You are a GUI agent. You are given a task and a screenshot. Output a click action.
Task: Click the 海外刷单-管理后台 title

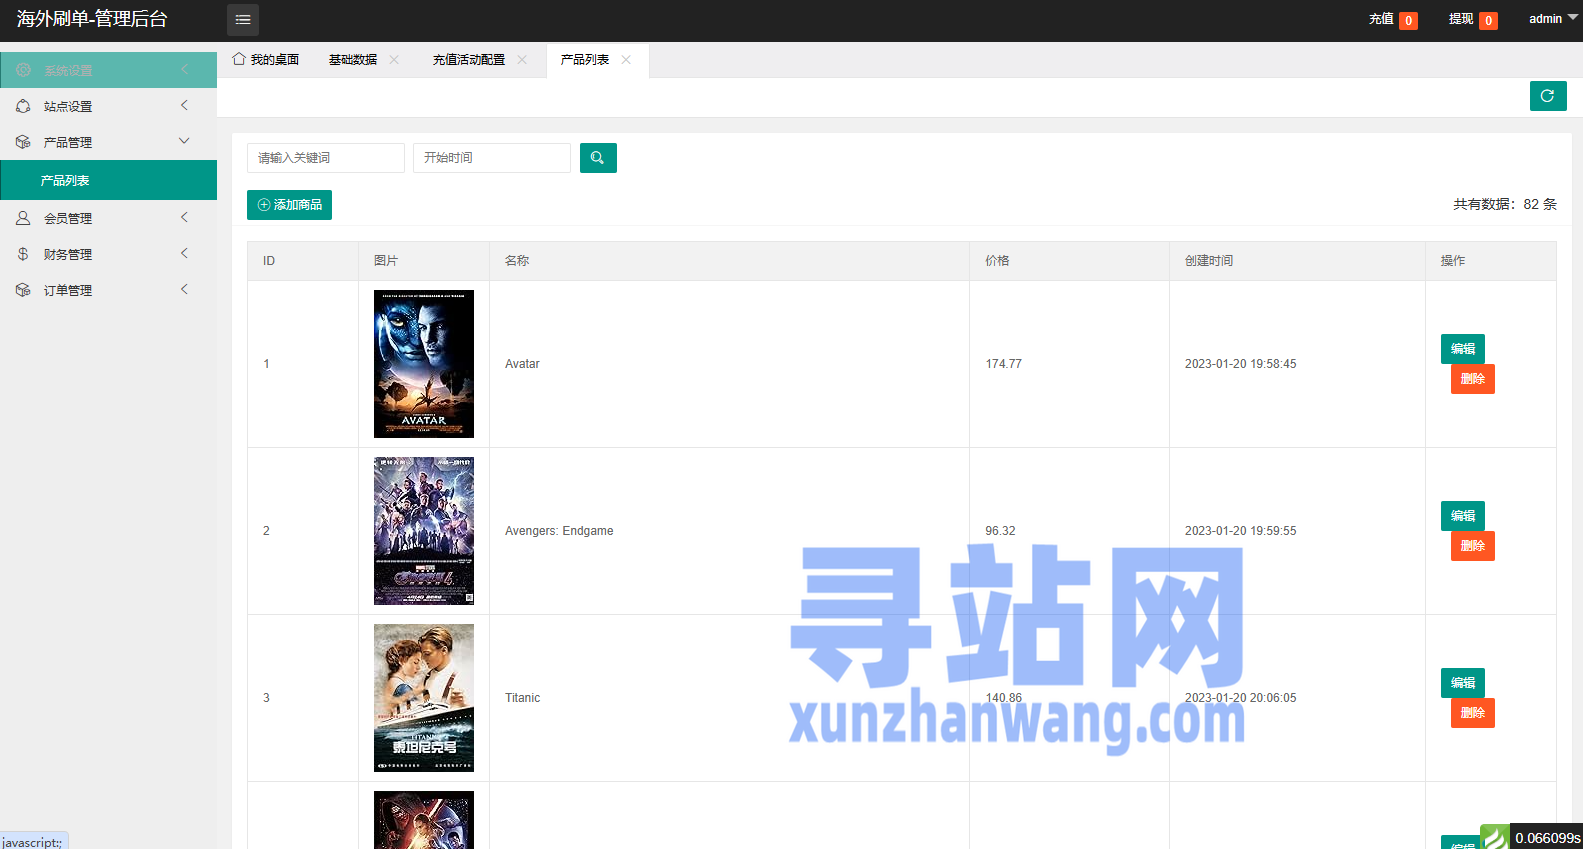click(92, 19)
